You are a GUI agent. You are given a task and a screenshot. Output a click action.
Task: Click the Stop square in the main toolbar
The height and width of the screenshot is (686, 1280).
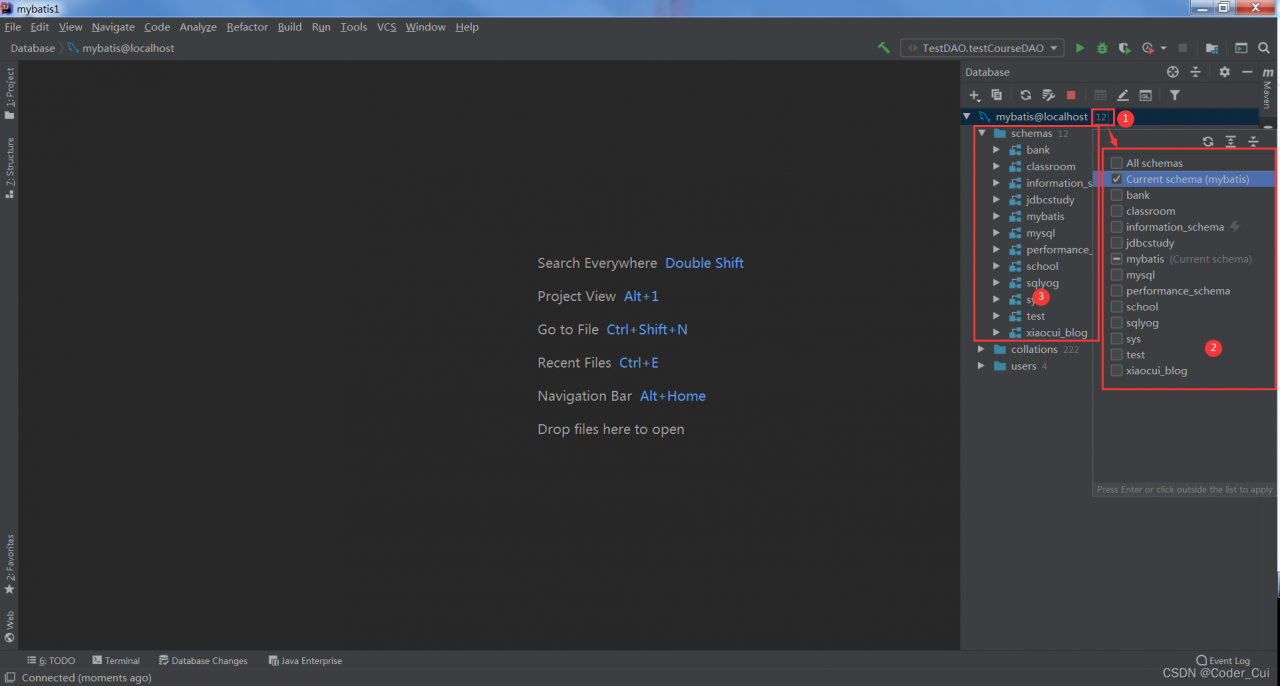1183,48
